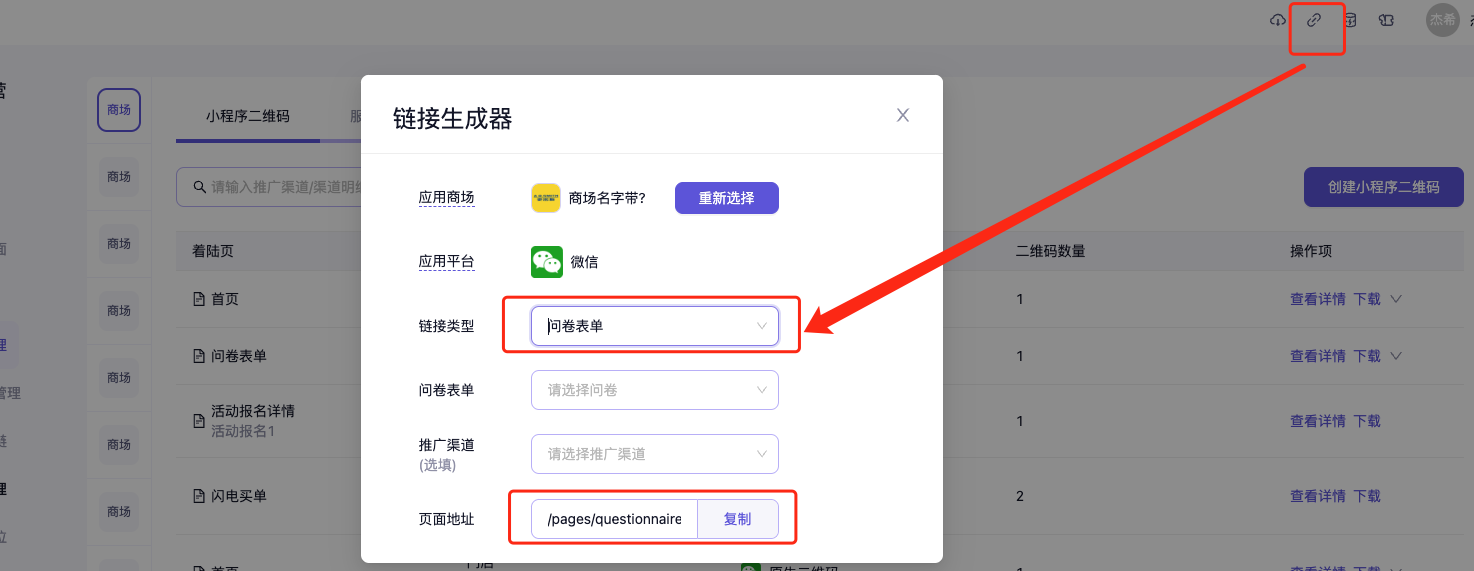Click the 重新选择 button
Image resolution: width=1474 pixels, height=571 pixels.
pos(726,198)
